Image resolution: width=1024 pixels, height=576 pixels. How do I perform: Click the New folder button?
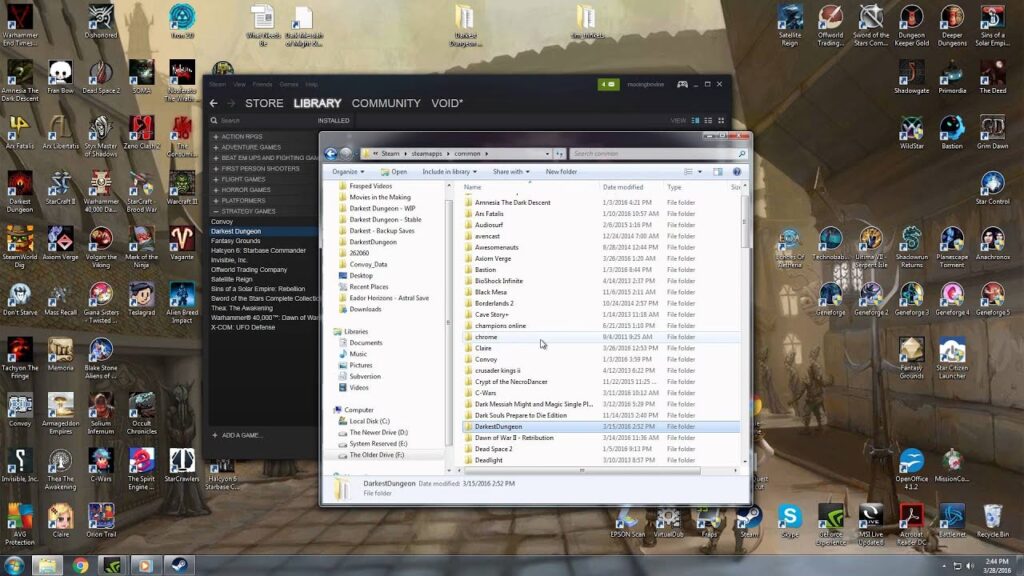click(x=561, y=172)
